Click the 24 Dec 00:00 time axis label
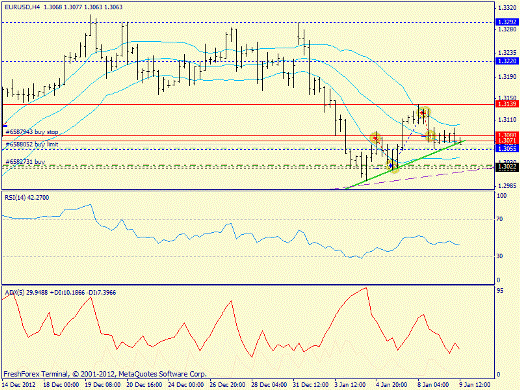 coord(186,384)
